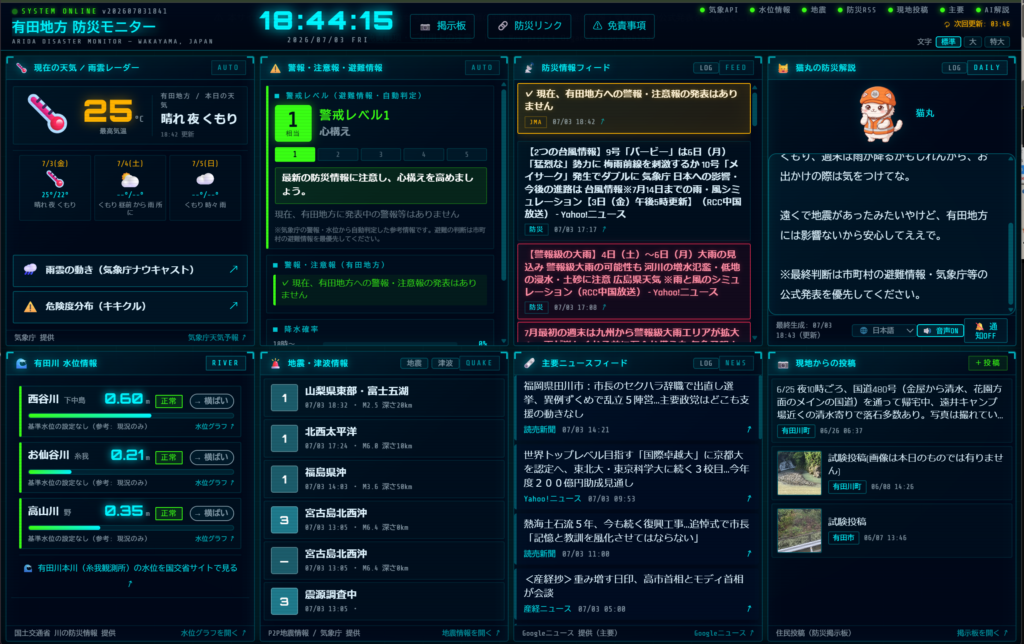Toggle AUTO in 警報・注意報 panel
Screen dimensions: 1024x644
pos(482,67)
